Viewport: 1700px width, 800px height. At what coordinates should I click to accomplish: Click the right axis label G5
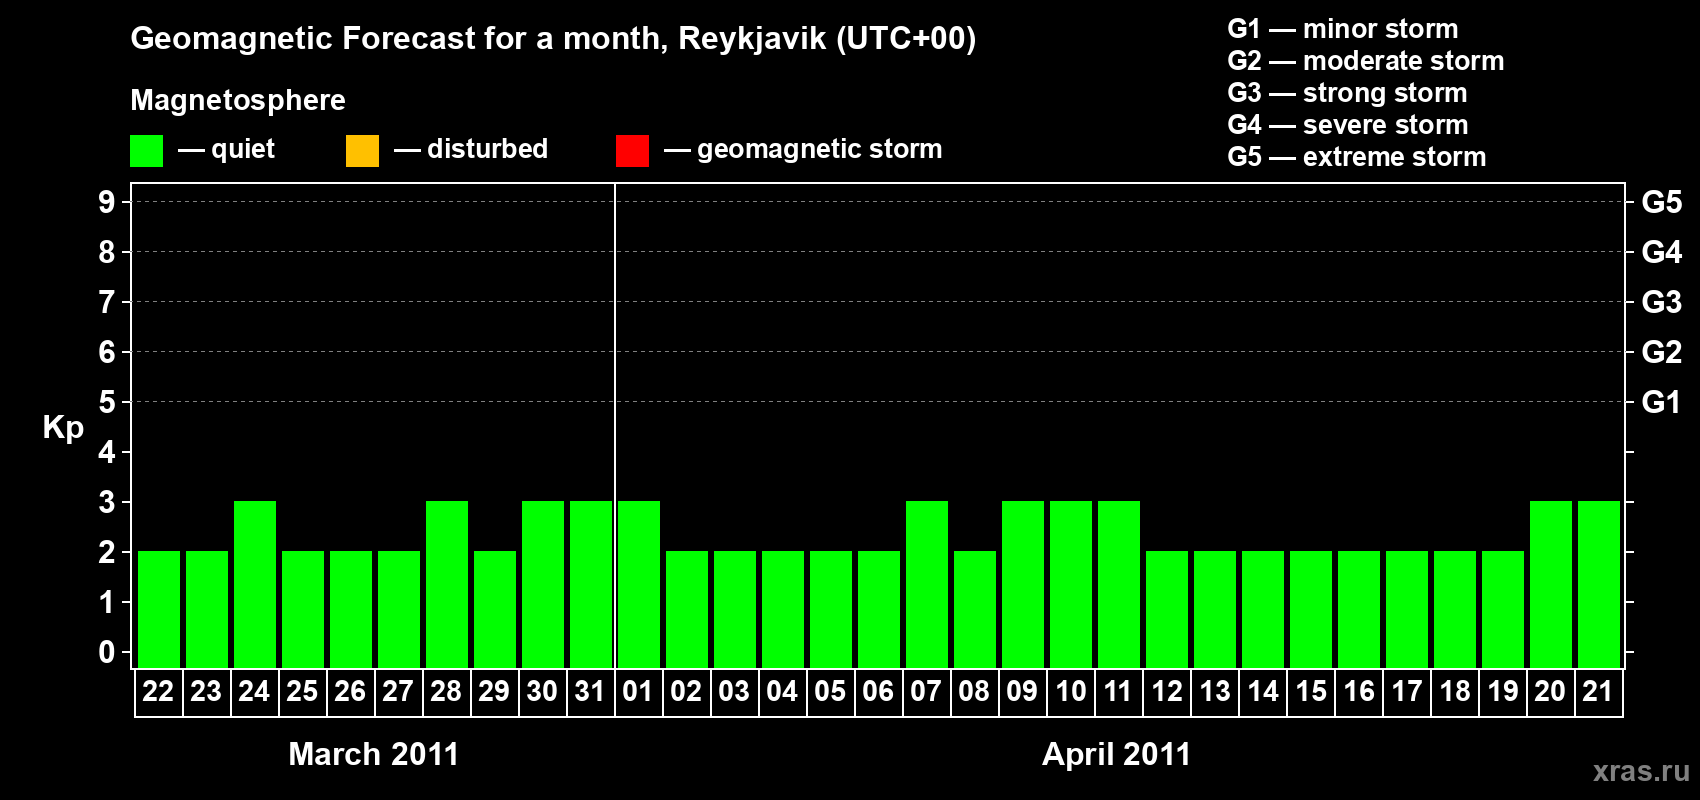click(1661, 202)
